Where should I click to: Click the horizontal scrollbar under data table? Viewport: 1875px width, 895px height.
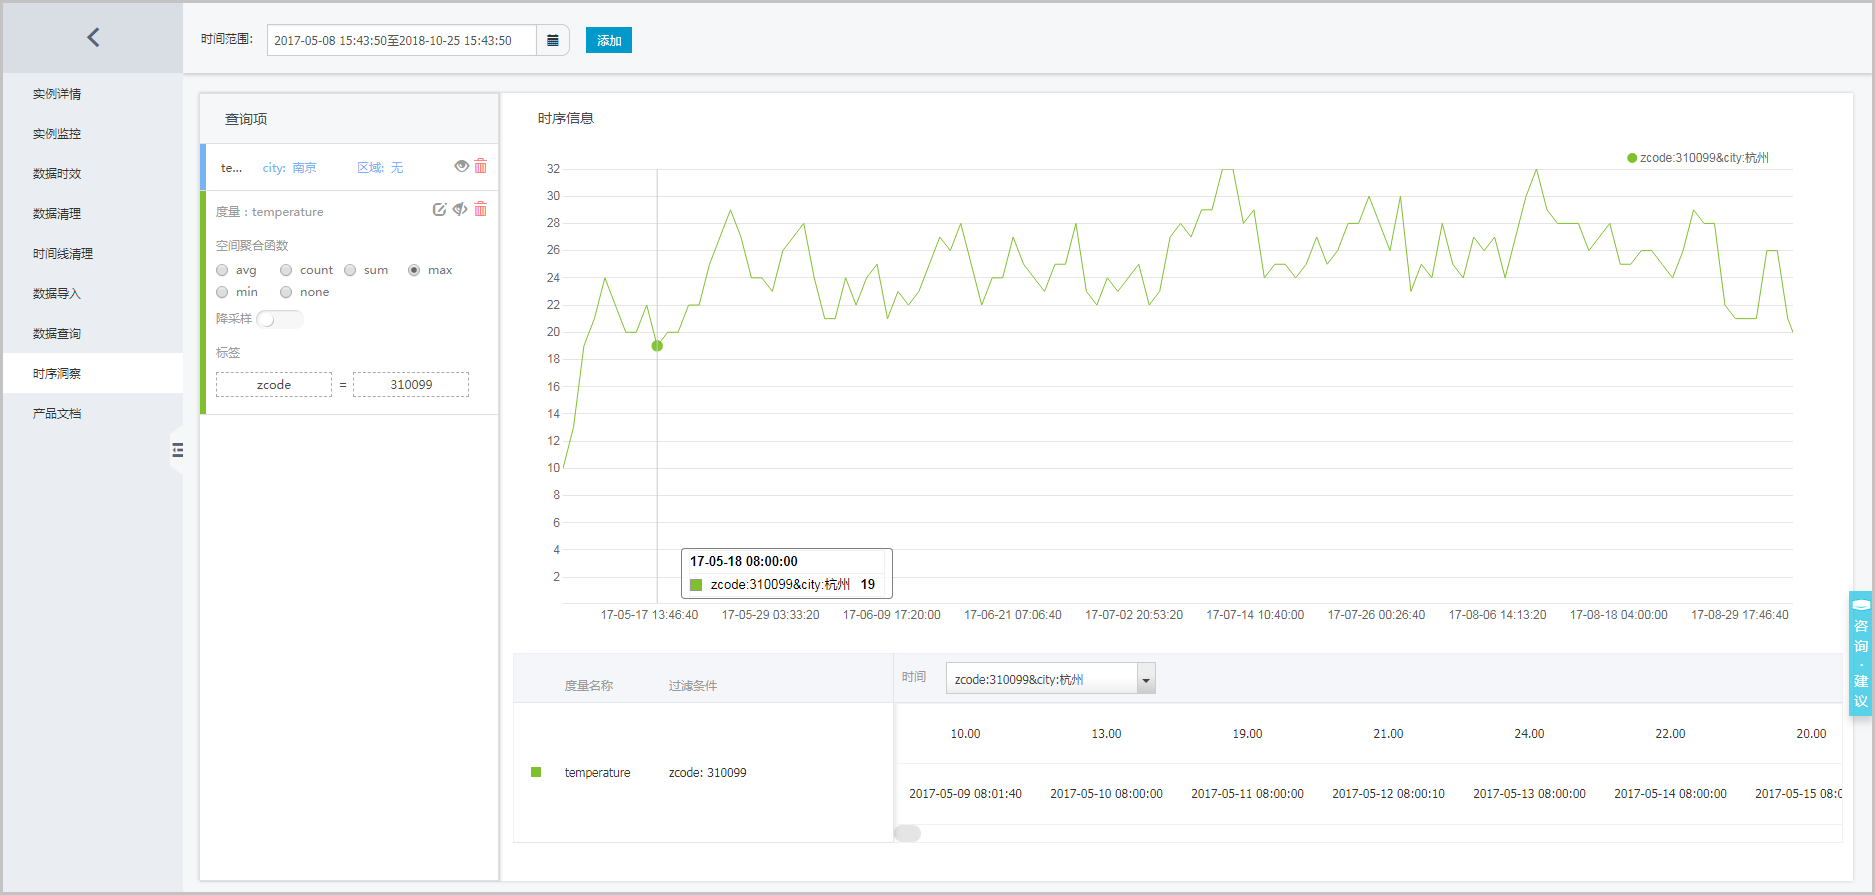click(908, 833)
